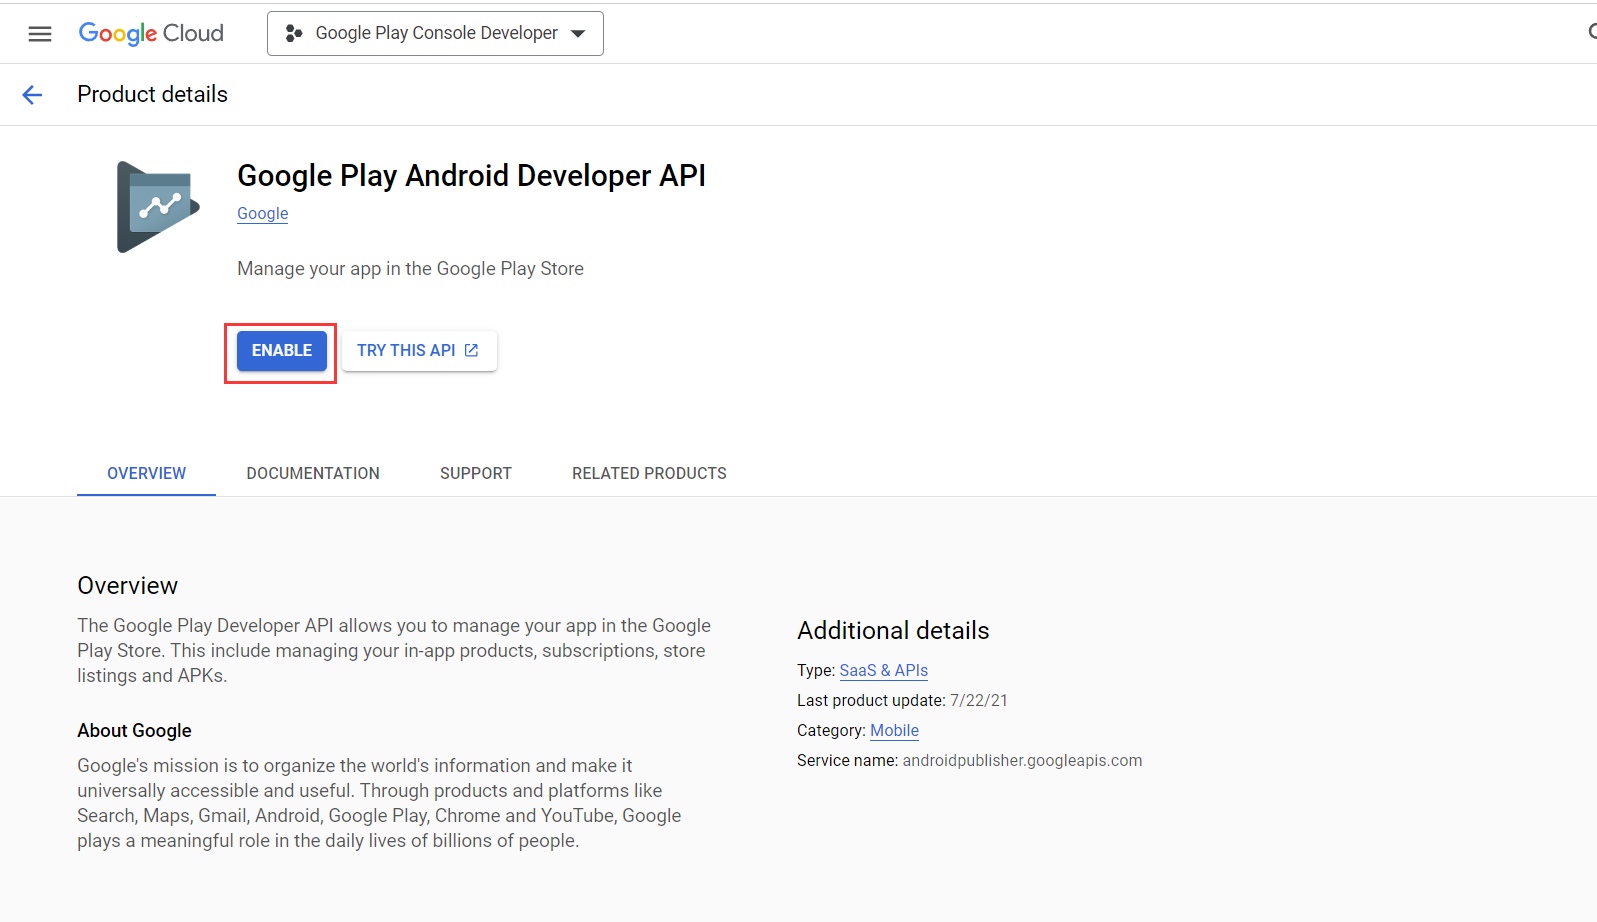The height and width of the screenshot is (922, 1597).
Task: Click the Overview section heading
Action: click(127, 586)
